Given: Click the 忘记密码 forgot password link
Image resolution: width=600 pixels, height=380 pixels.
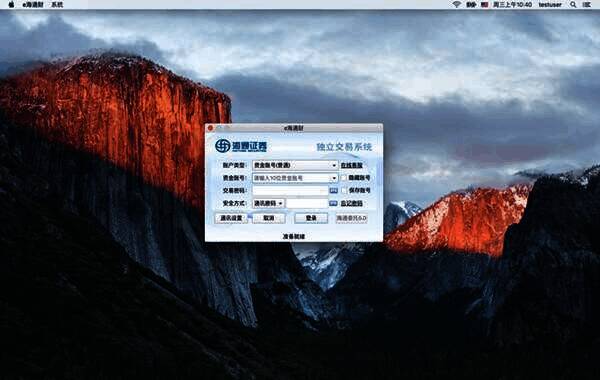Looking at the screenshot, I should coord(352,203).
